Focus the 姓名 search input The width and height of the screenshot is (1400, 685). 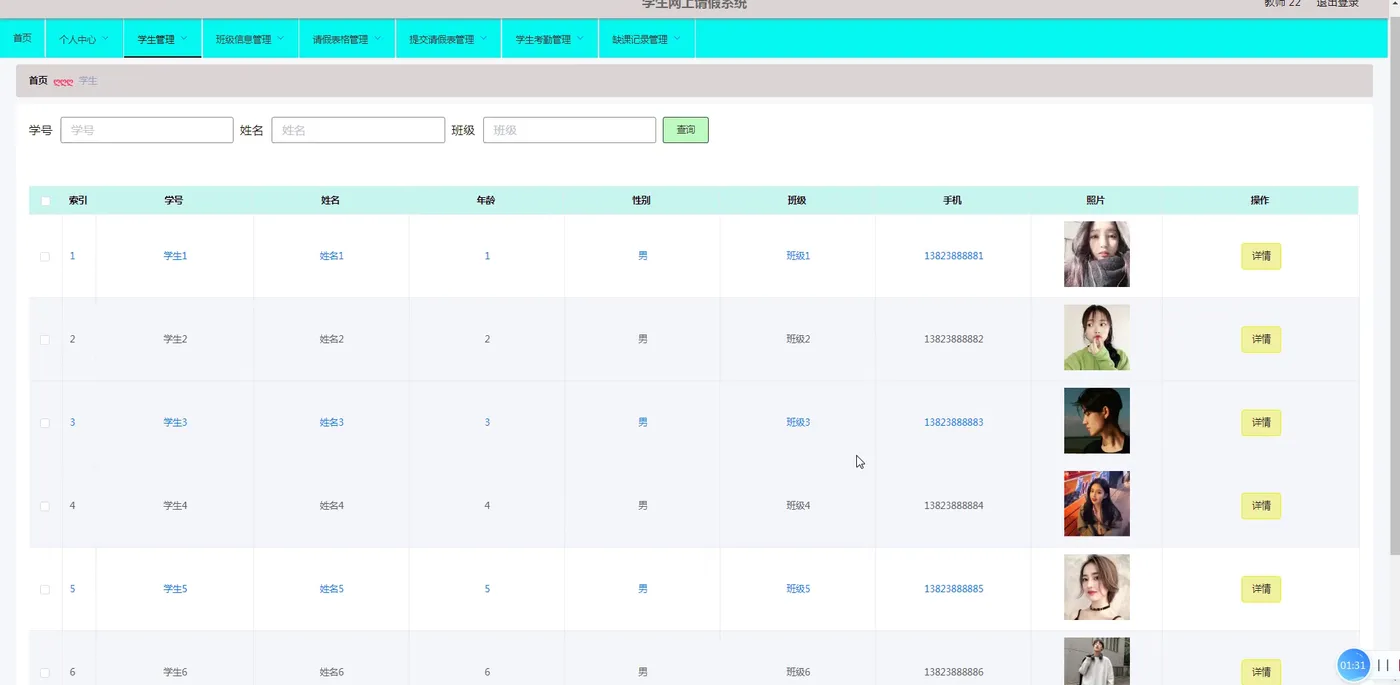tap(358, 130)
